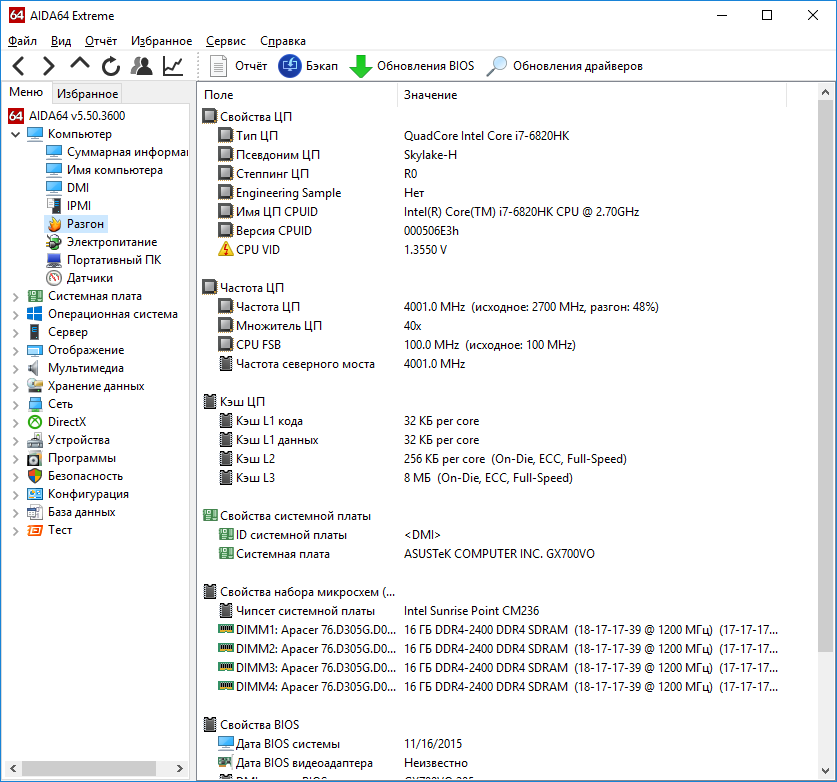Expand the Устройства tree node

[x=15, y=440]
